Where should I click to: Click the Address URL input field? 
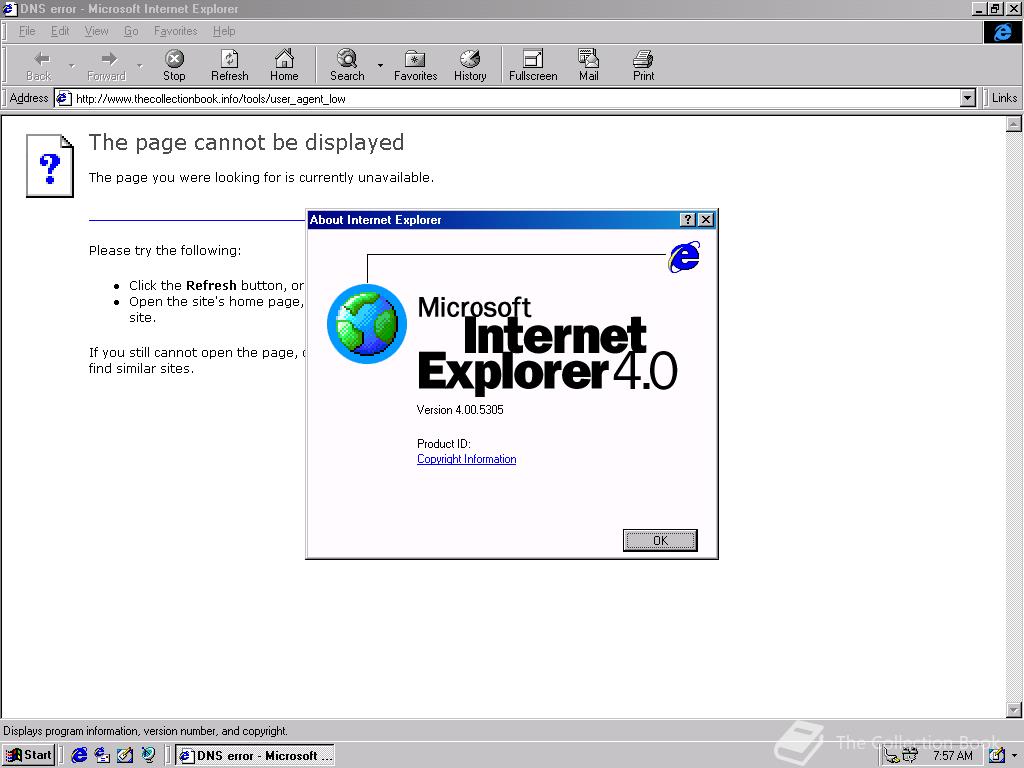(516, 99)
